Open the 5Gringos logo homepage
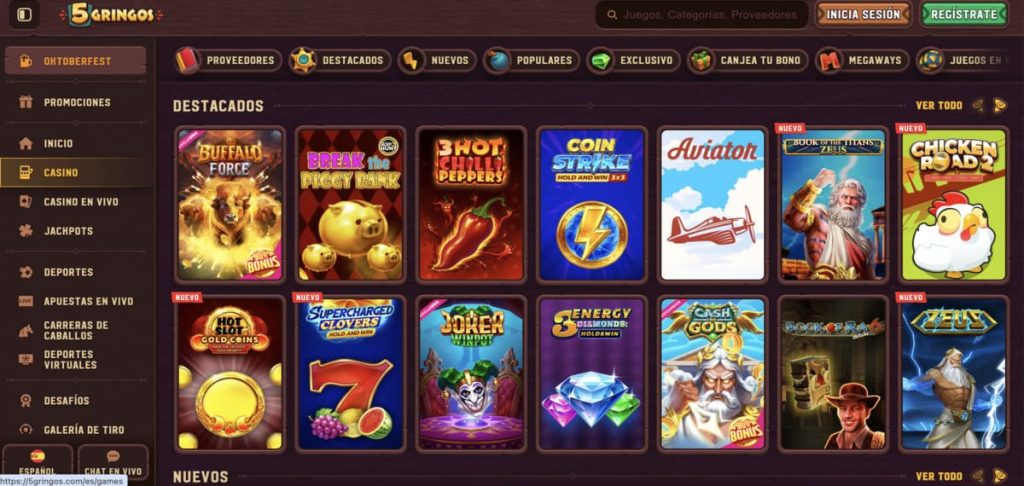This screenshot has width=1024, height=486. pos(112,14)
